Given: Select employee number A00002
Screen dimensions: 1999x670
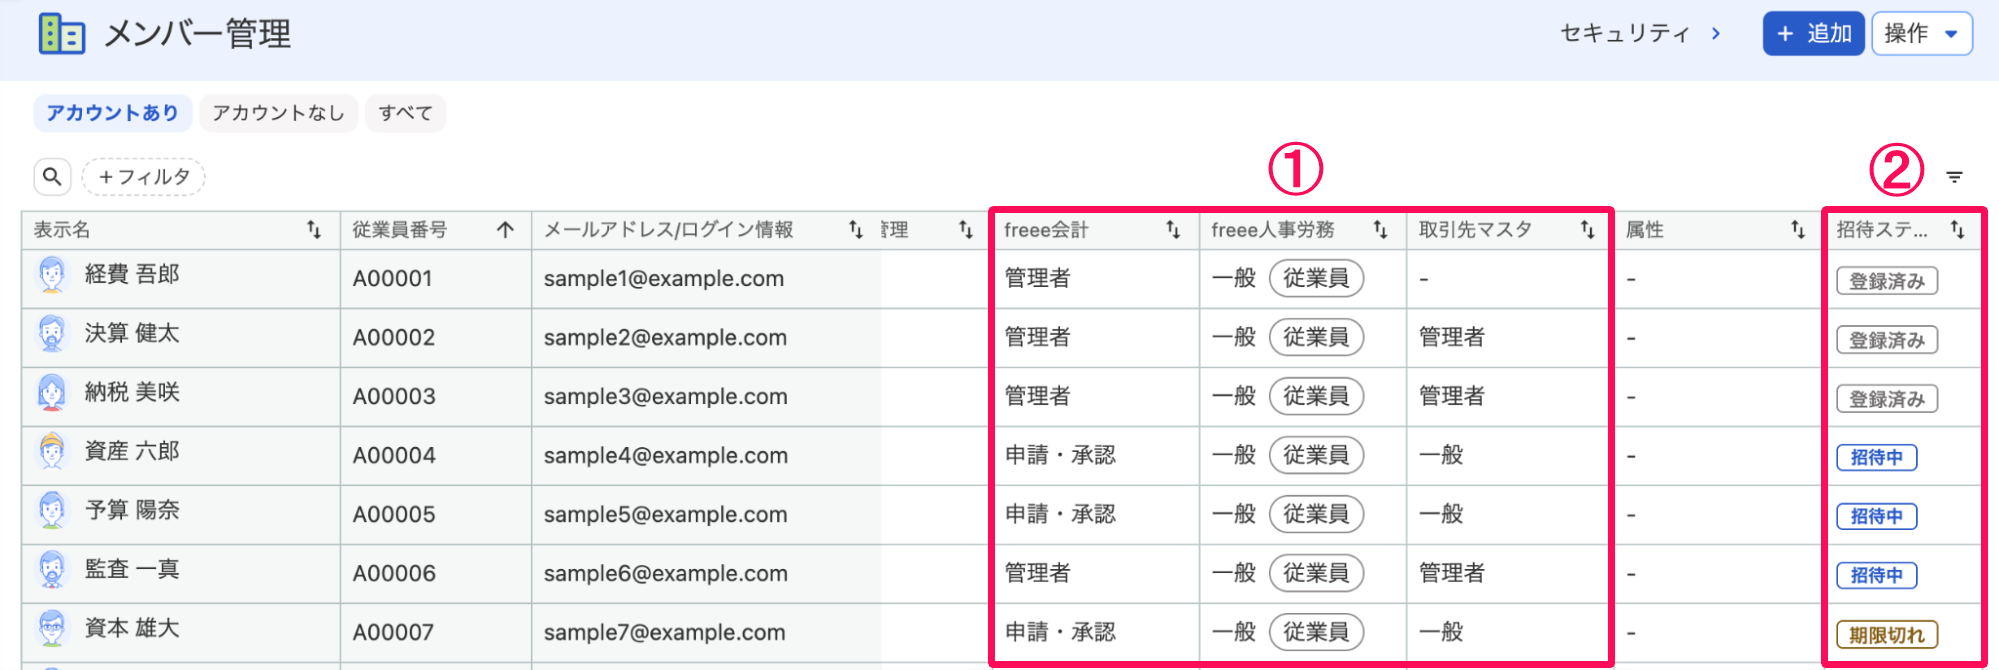Looking at the screenshot, I should coord(394,338).
